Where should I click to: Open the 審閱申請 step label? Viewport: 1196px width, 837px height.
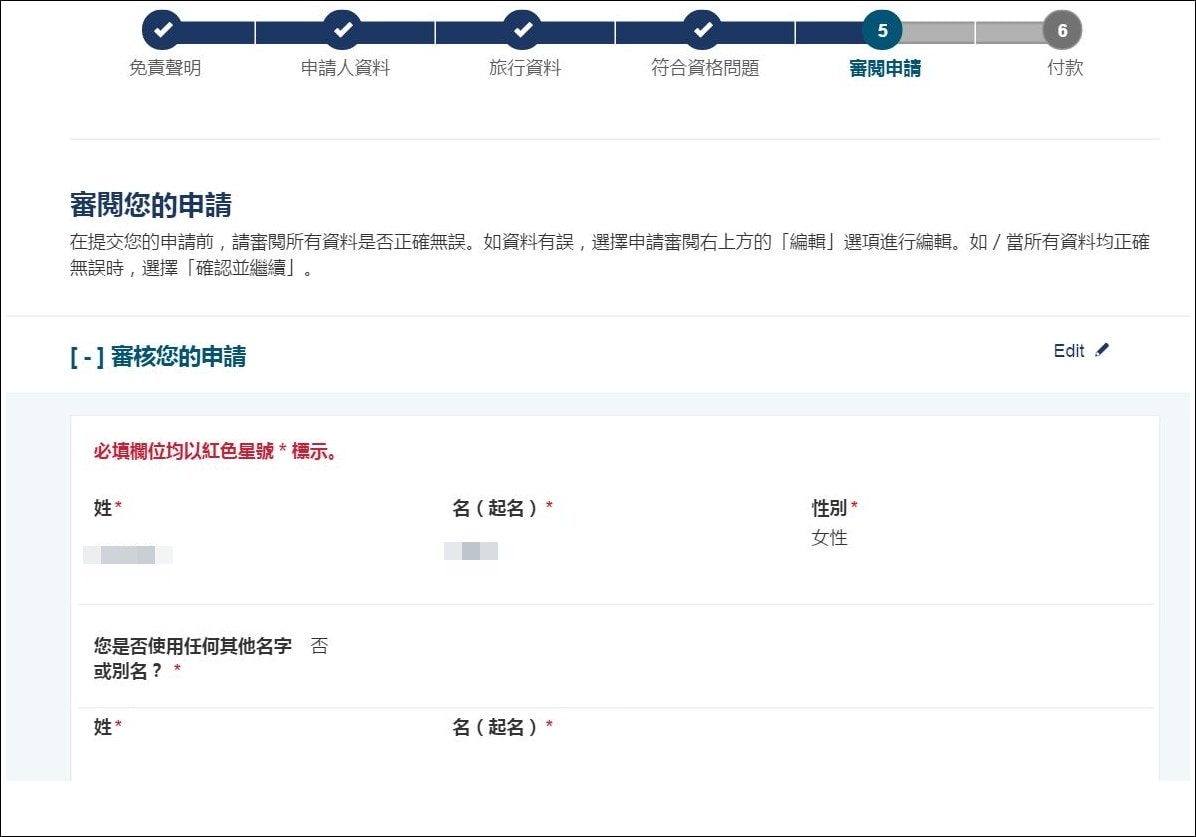pyautogui.click(x=885, y=68)
